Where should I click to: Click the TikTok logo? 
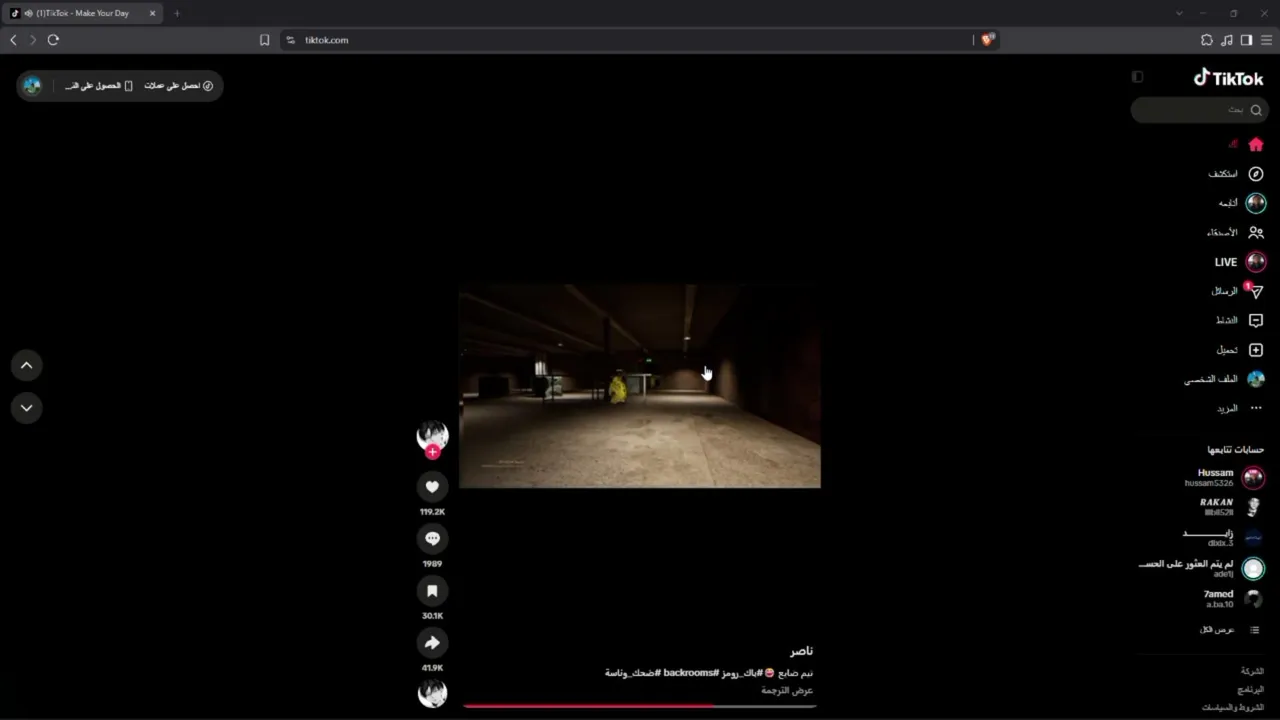(1228, 78)
